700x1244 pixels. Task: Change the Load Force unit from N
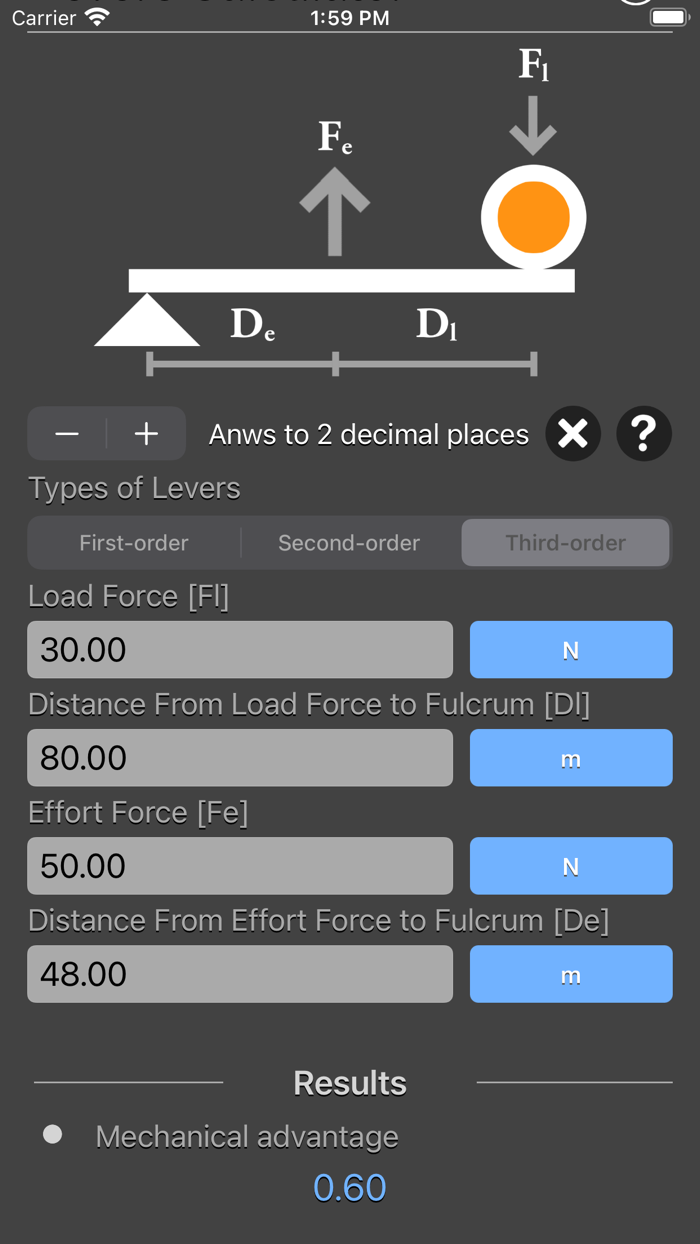point(571,650)
